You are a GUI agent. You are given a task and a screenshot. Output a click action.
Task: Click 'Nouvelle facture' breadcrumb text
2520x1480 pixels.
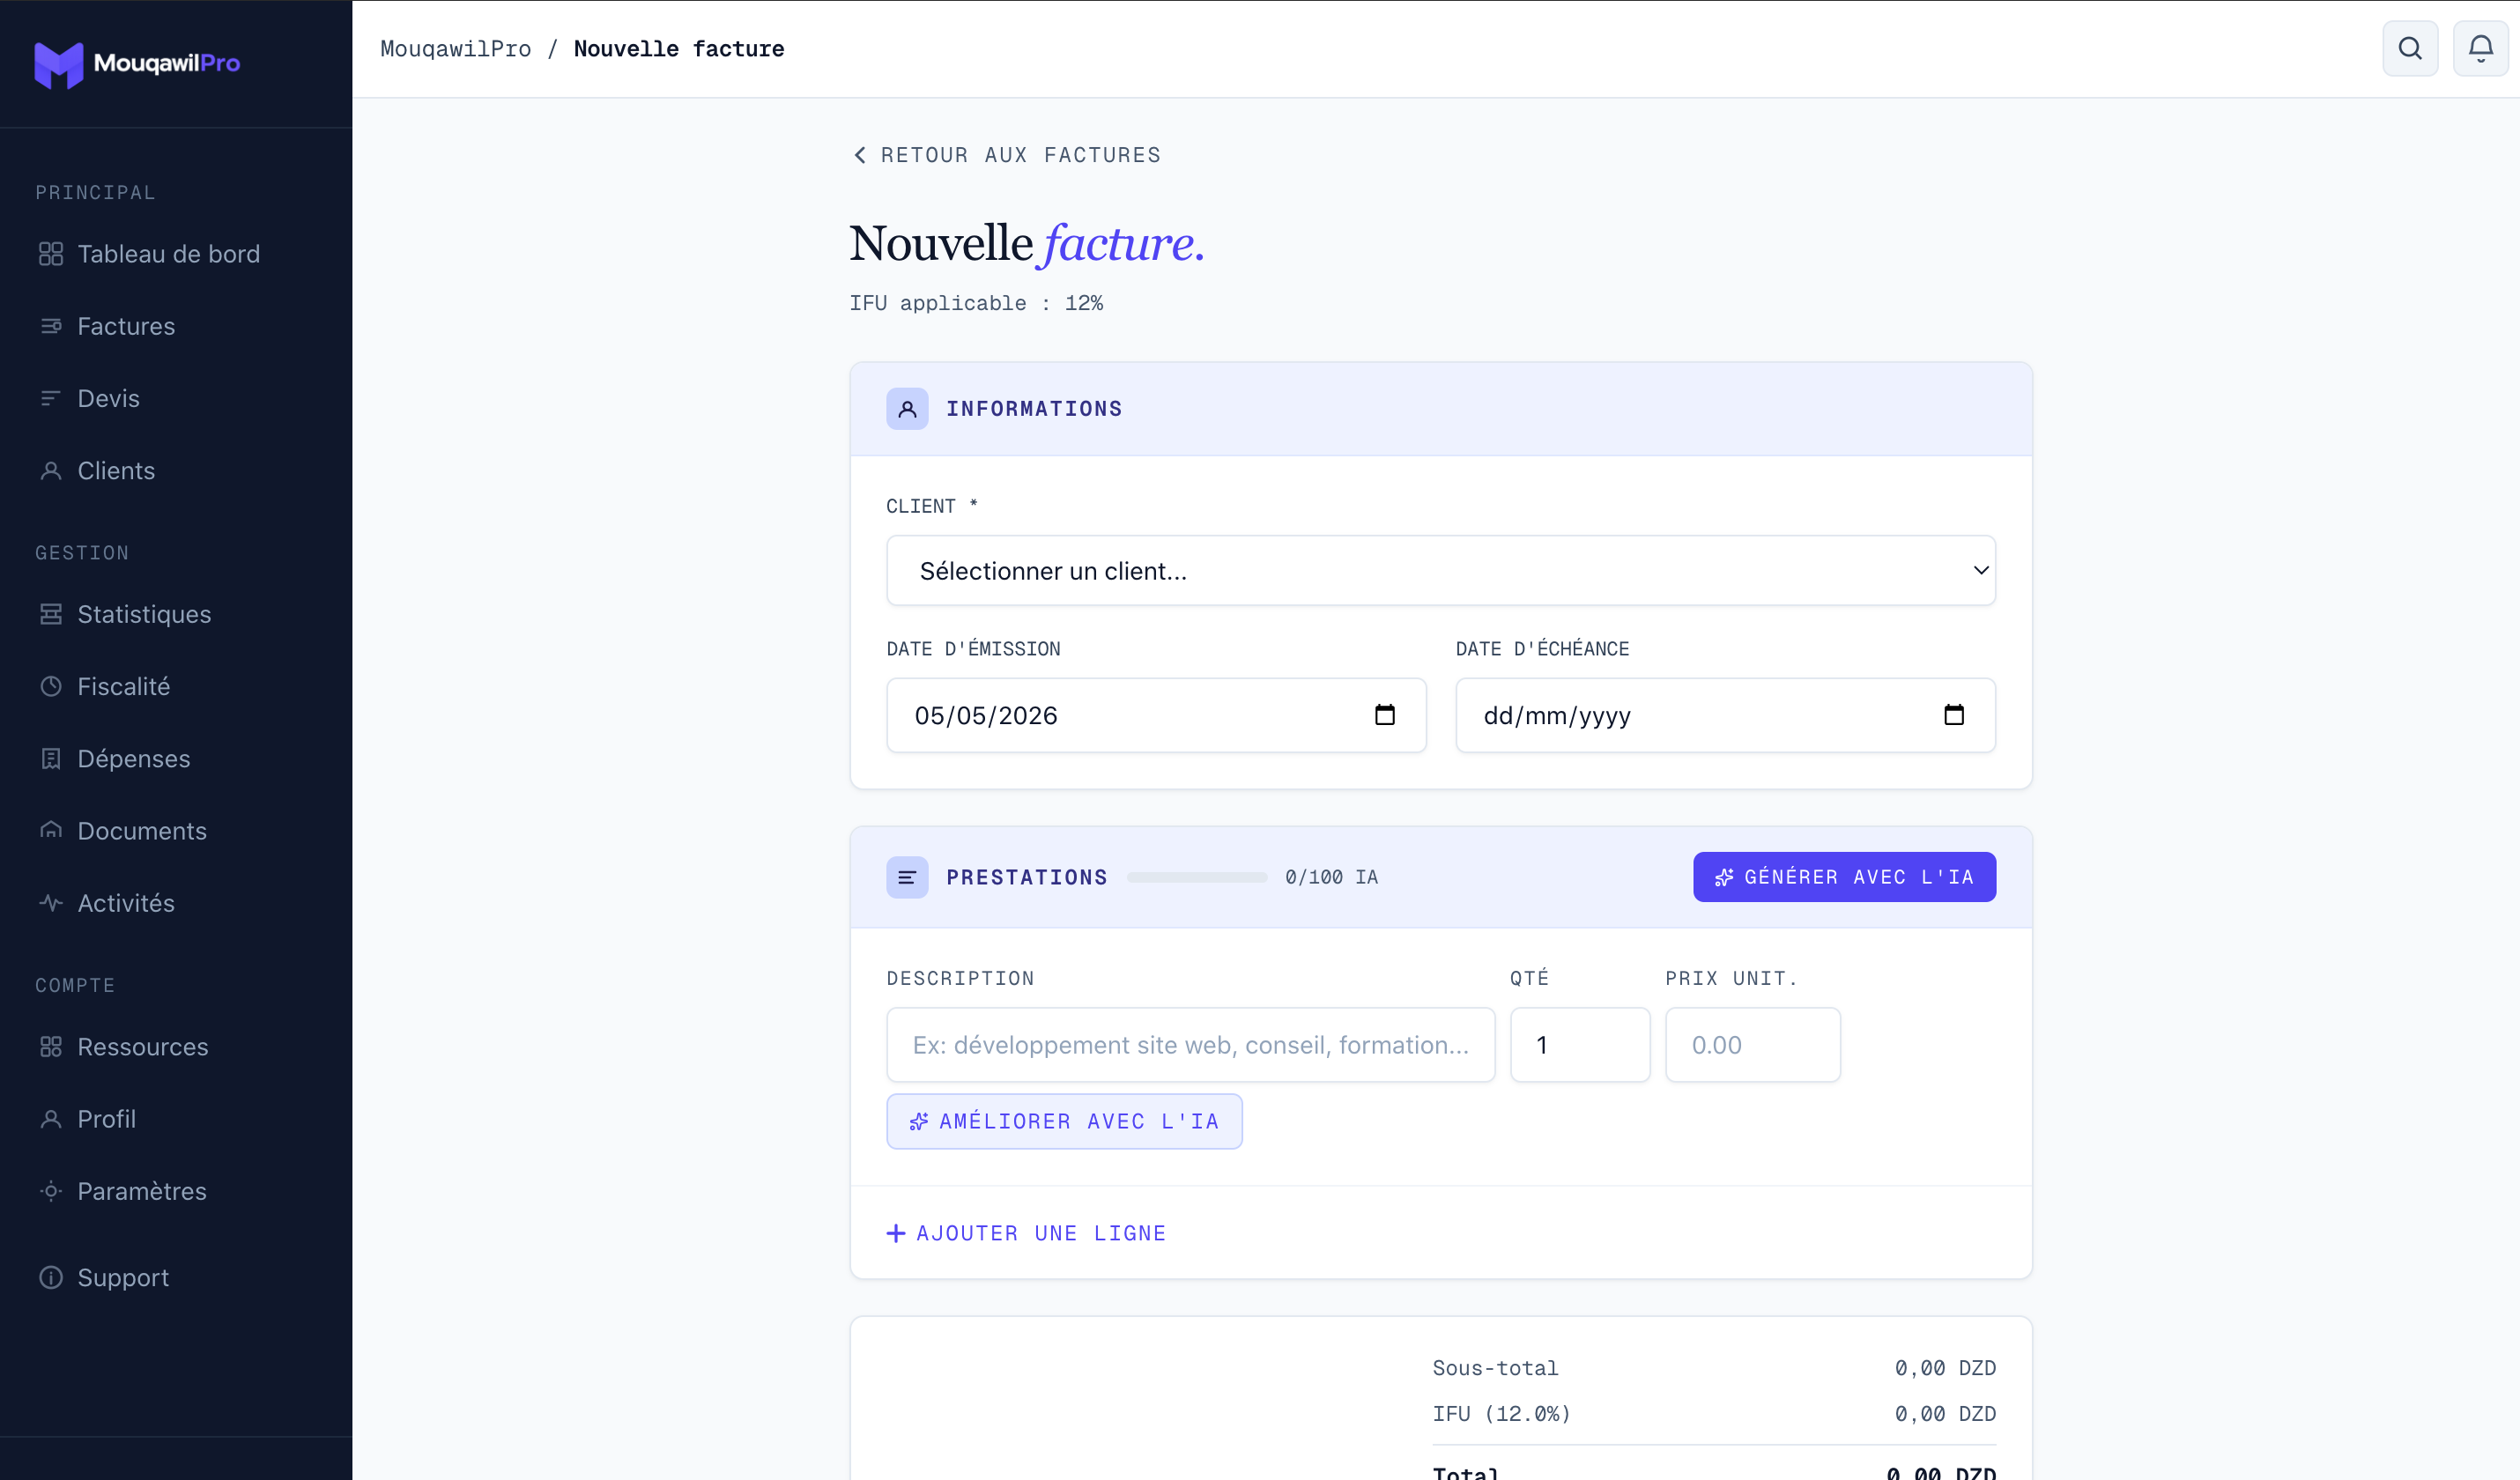click(679, 49)
